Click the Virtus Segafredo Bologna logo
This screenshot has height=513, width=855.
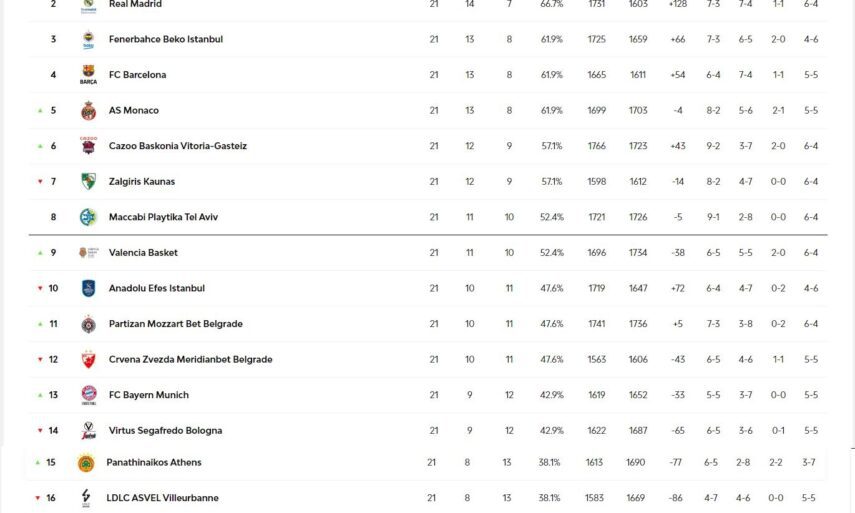click(88, 431)
